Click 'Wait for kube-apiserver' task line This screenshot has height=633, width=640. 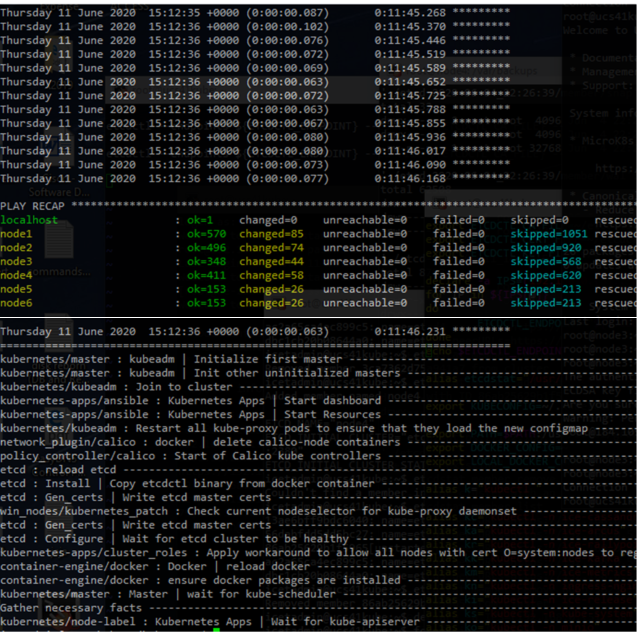pyautogui.click(x=318, y=622)
